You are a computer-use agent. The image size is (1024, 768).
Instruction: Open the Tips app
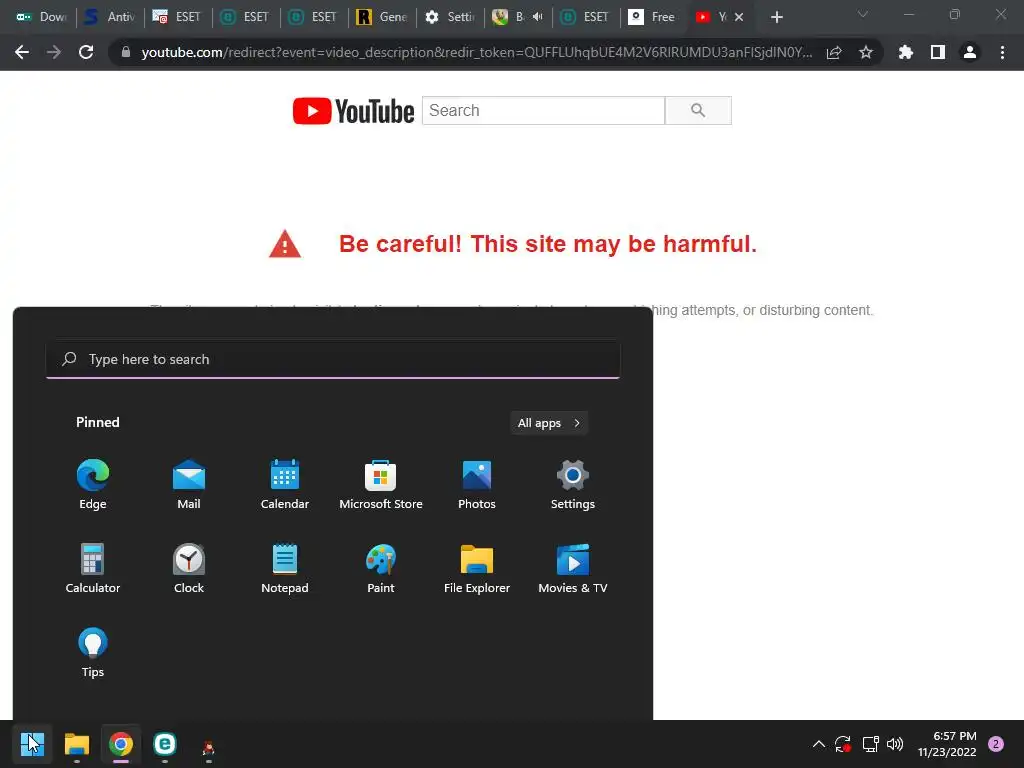click(93, 652)
